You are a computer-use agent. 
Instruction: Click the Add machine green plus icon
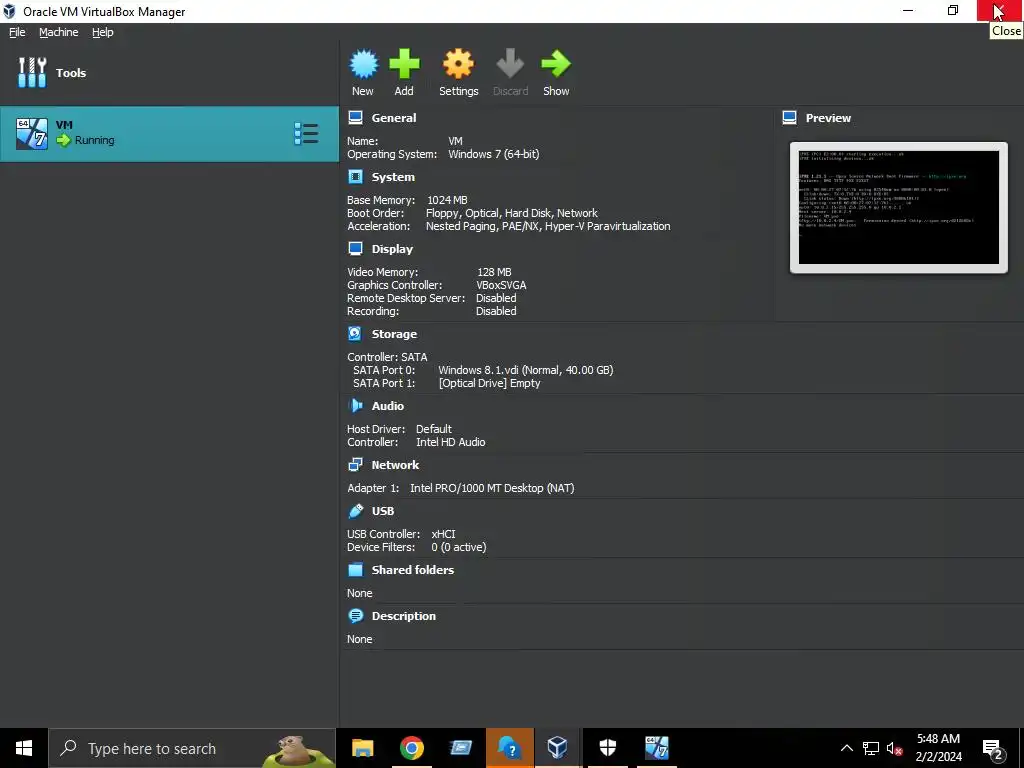404,64
